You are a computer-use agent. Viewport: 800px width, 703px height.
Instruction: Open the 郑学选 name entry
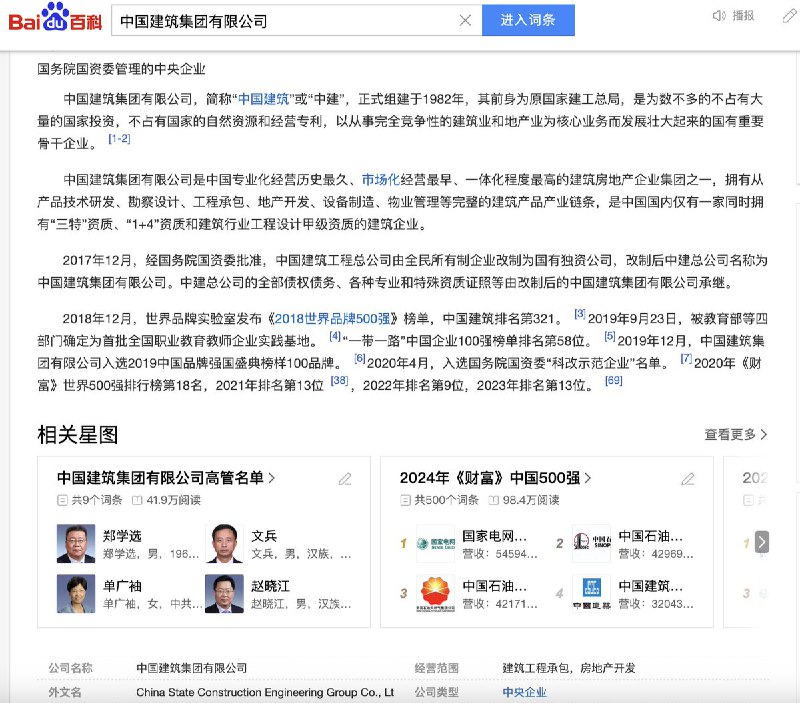point(122,536)
